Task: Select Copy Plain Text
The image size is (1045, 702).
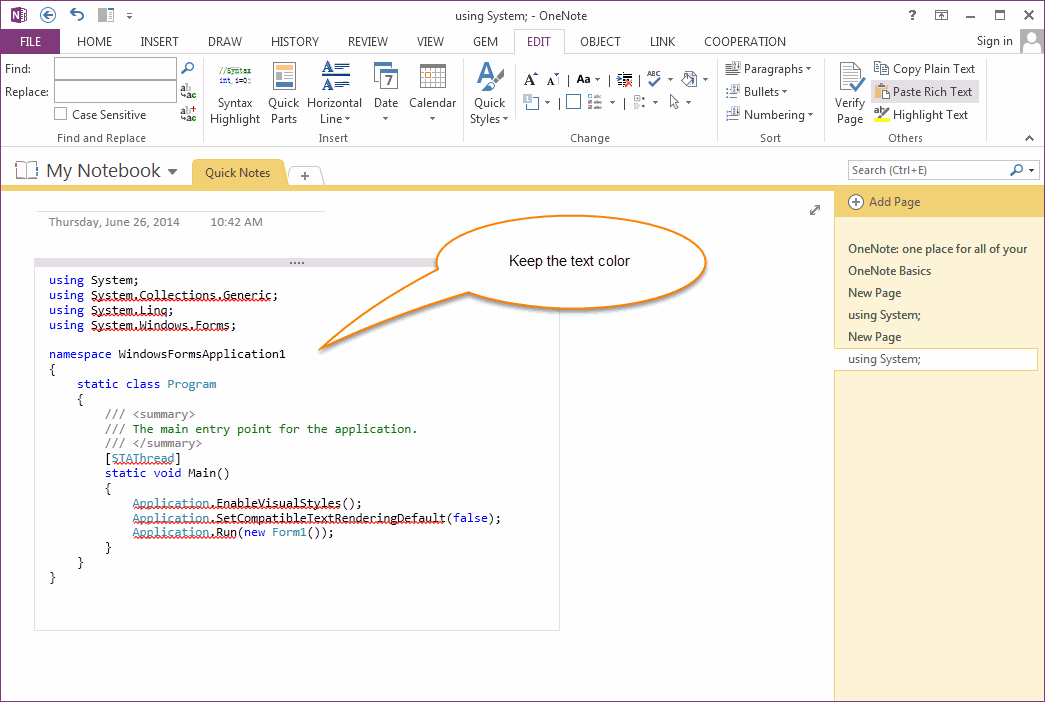Action: pos(923,68)
